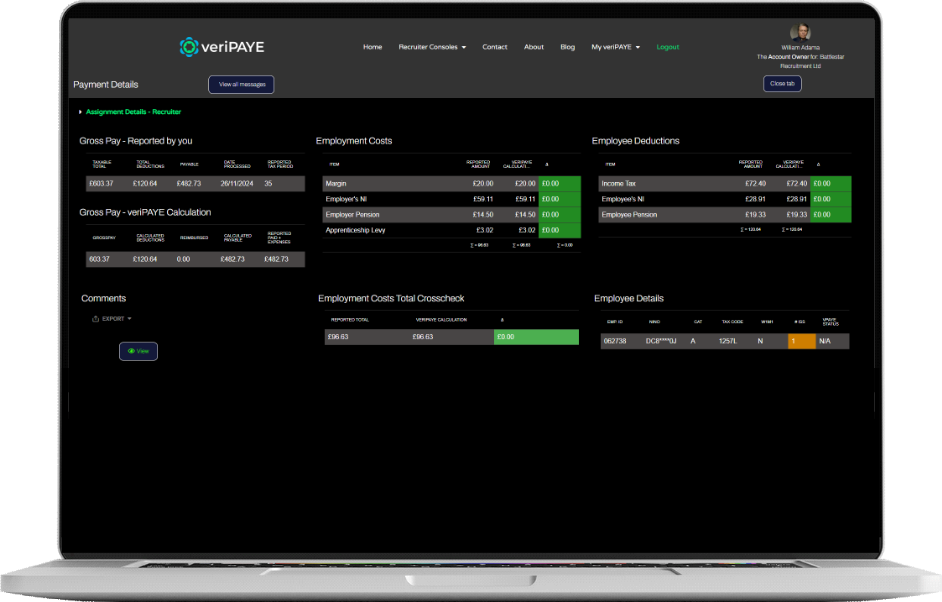The width and height of the screenshot is (942, 602).
Task: Open the Blog link in navigation
Action: tap(567, 47)
